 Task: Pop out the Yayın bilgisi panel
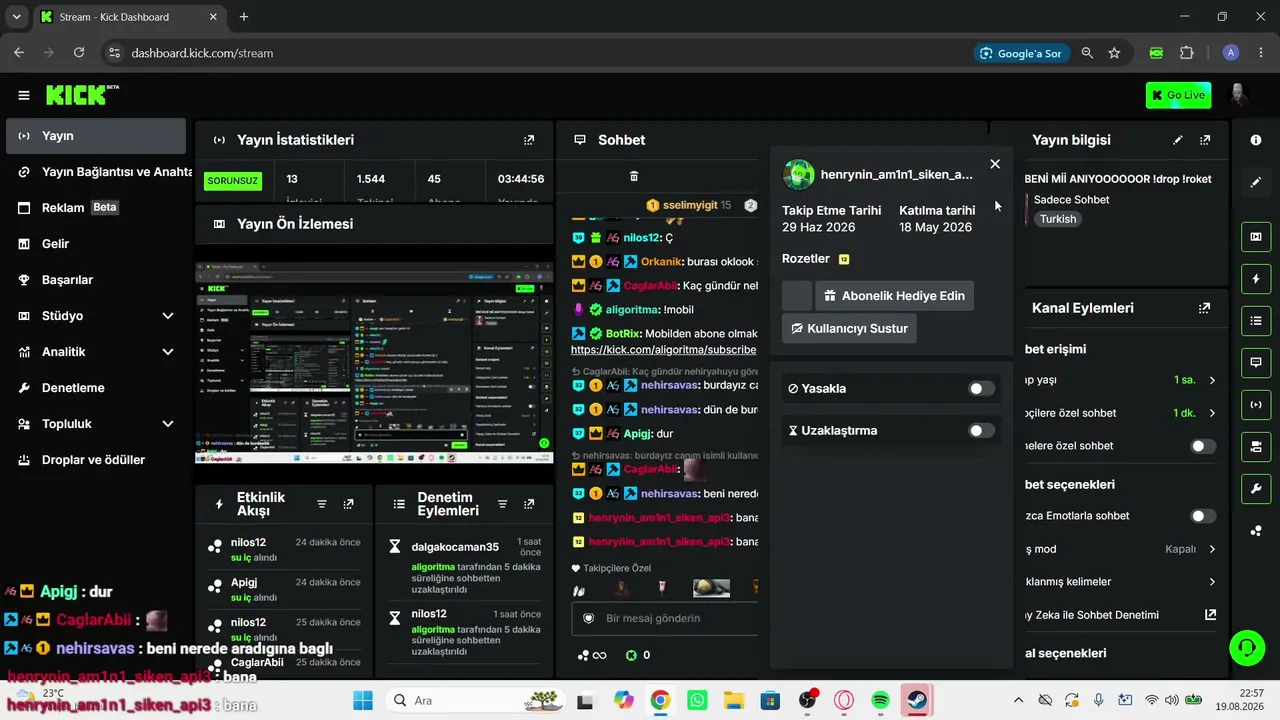pyautogui.click(x=1205, y=140)
